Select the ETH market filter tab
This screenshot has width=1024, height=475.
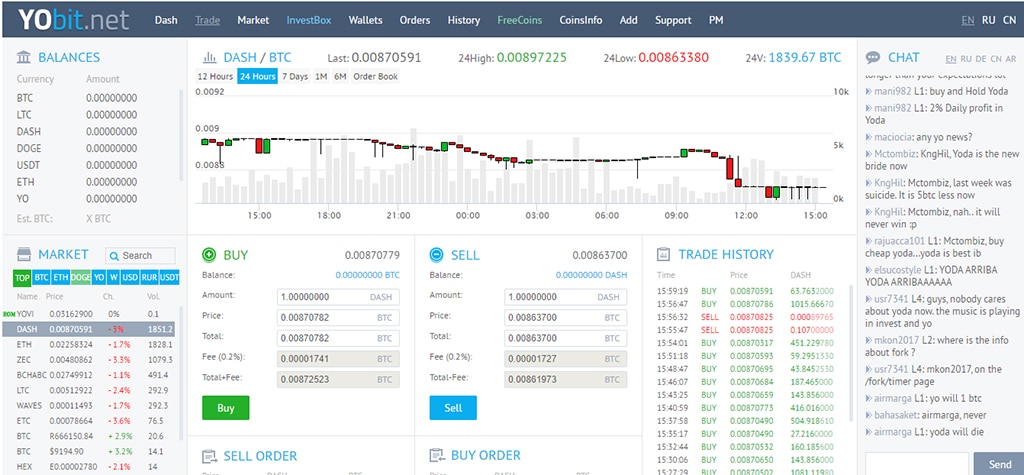coord(61,278)
